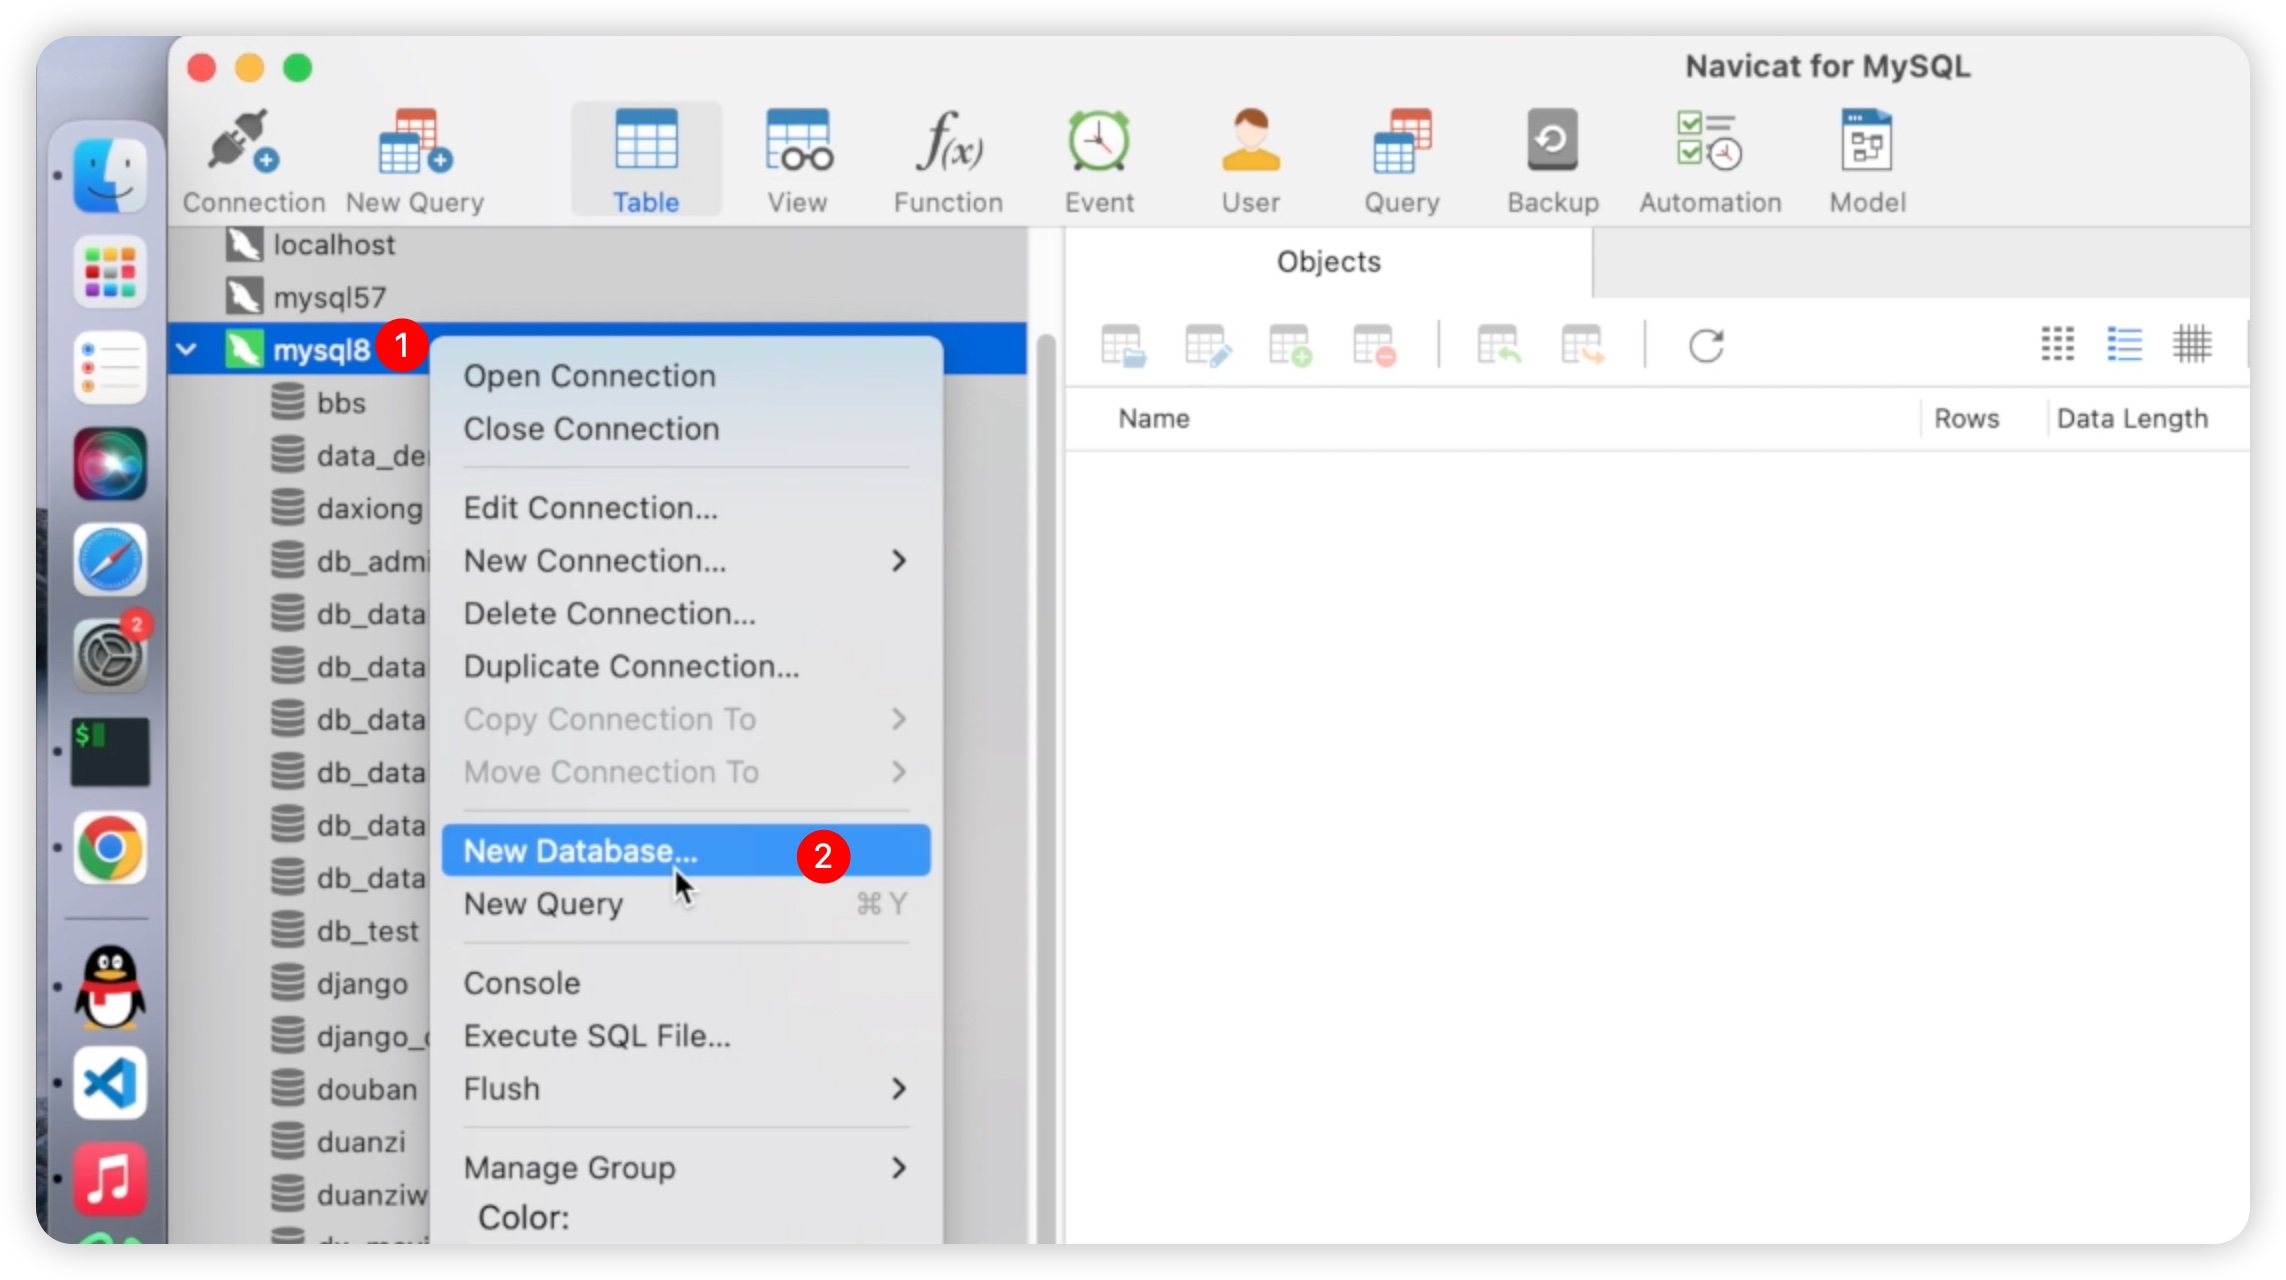
Task: Switch to icon grid view
Action: tap(2057, 344)
